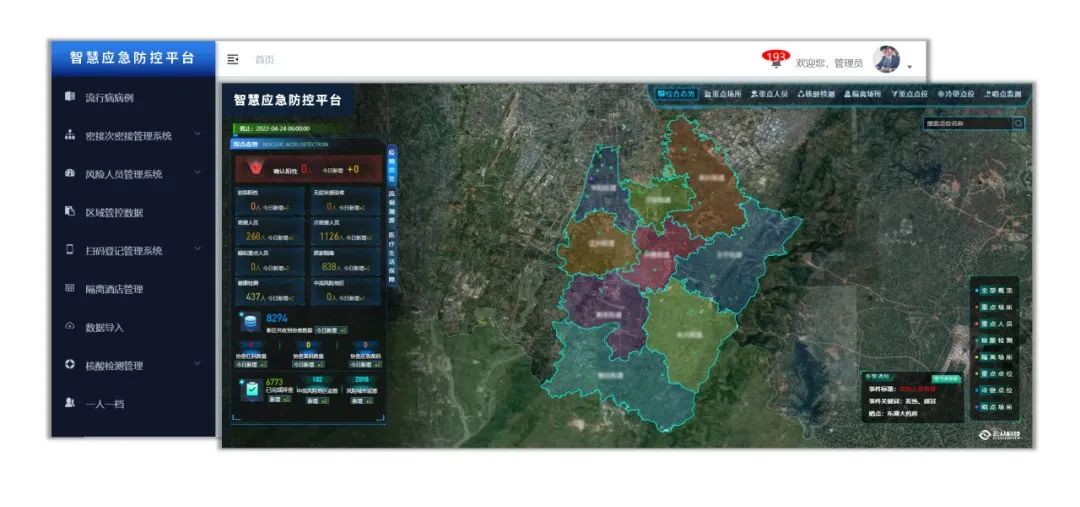Image resolution: width=1080 pixels, height=507 pixels.
Task: Click the magnifier search icon on map
Action: click(x=1019, y=124)
